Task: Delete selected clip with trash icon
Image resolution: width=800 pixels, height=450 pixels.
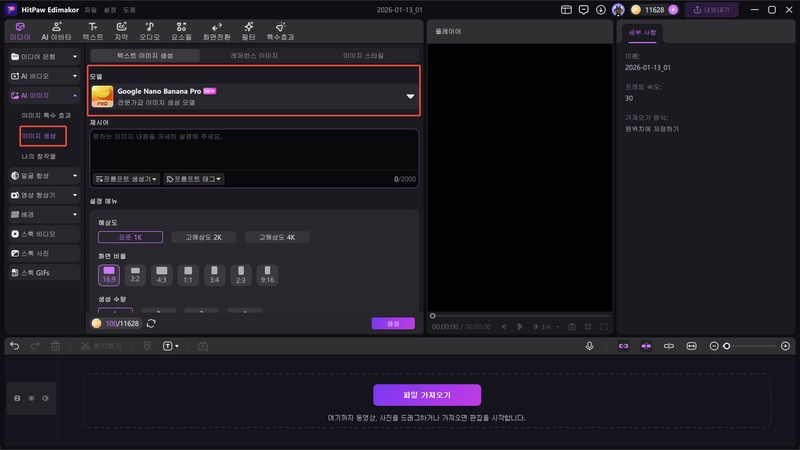Action: (56, 346)
